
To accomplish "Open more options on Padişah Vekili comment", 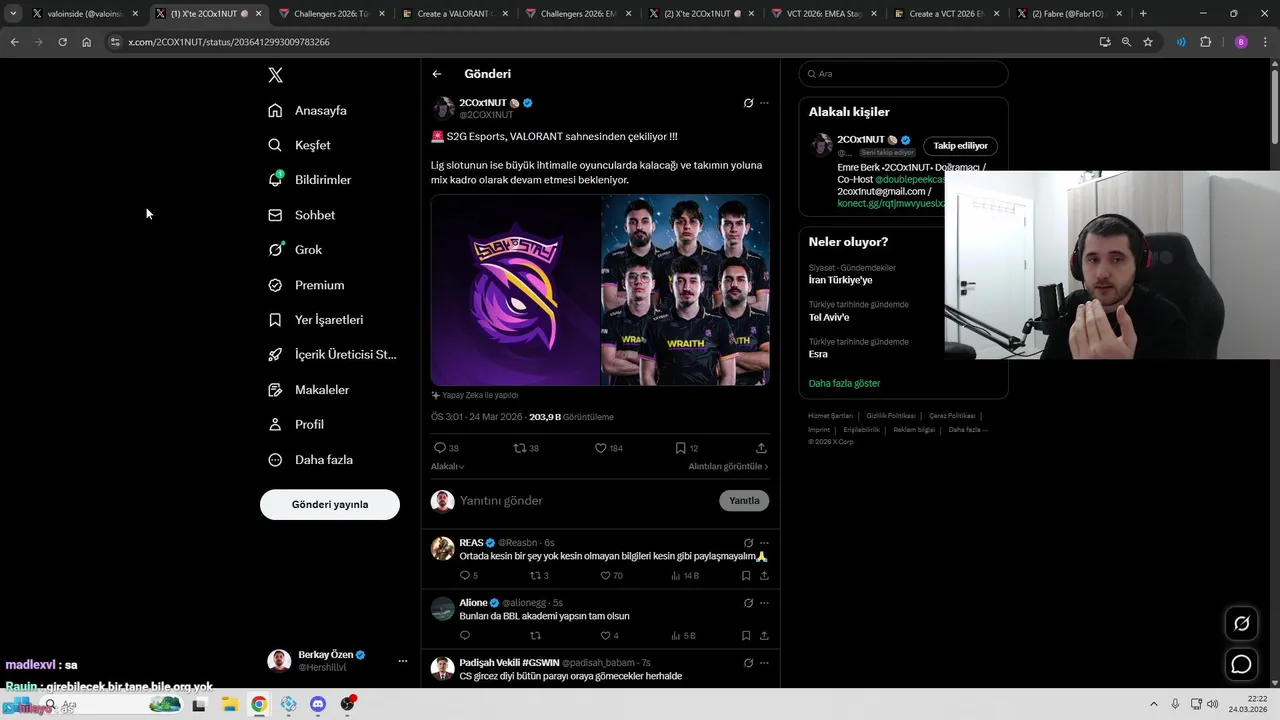I will (764, 663).
